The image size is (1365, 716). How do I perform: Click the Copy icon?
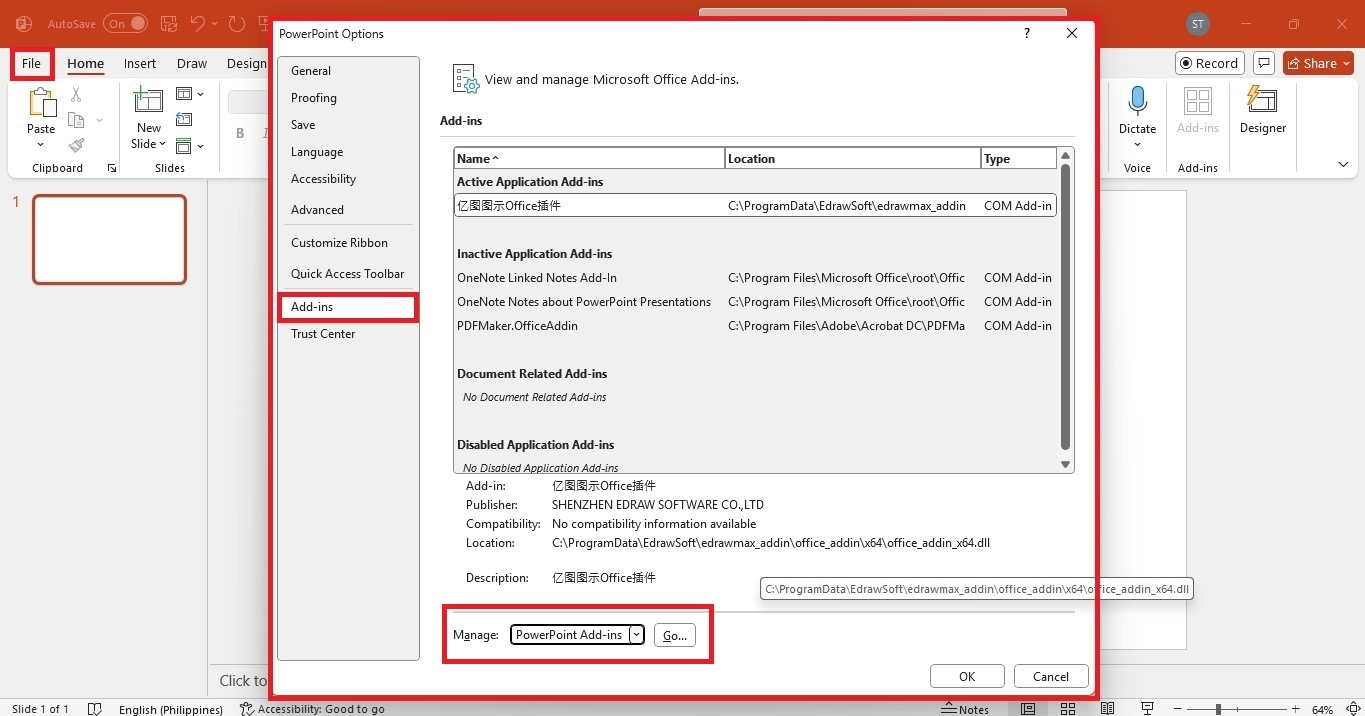click(76, 120)
